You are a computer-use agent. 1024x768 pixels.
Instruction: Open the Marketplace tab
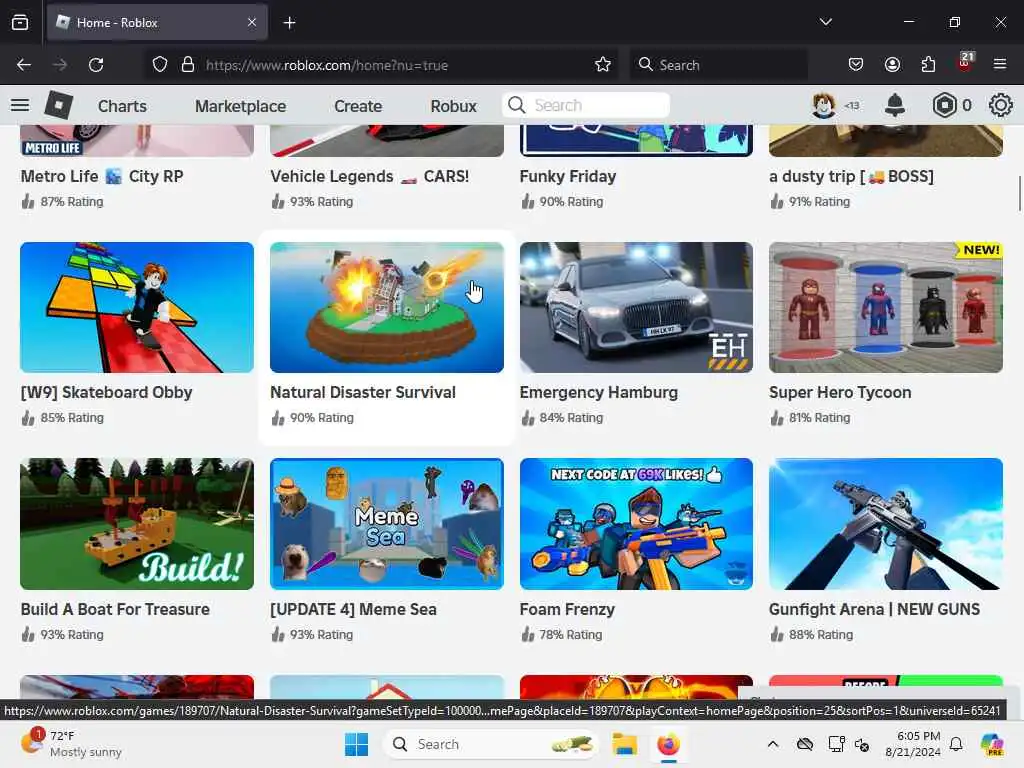click(x=240, y=106)
